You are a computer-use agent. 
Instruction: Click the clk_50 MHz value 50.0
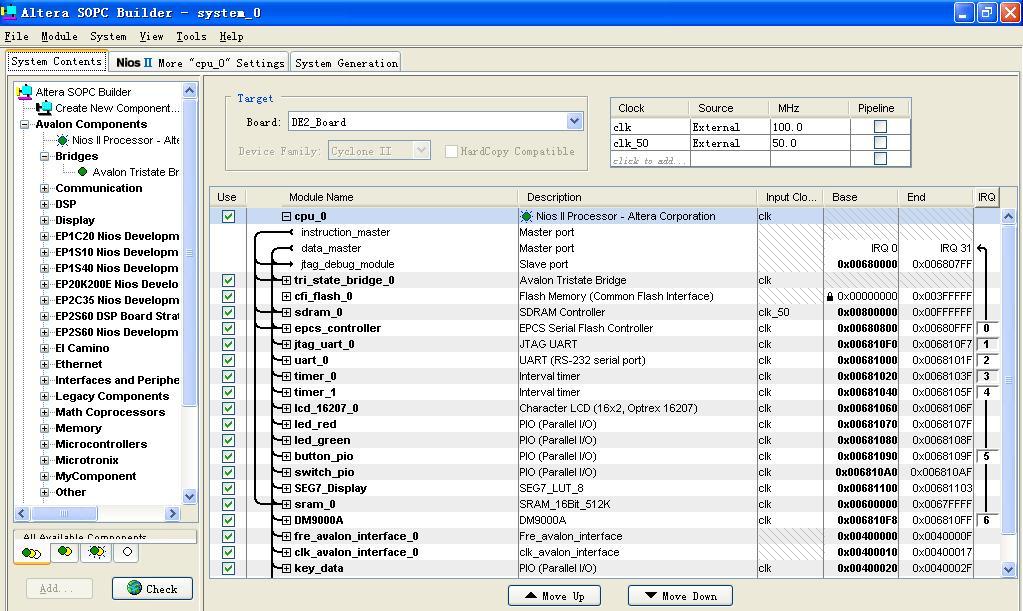pyautogui.click(x=784, y=143)
